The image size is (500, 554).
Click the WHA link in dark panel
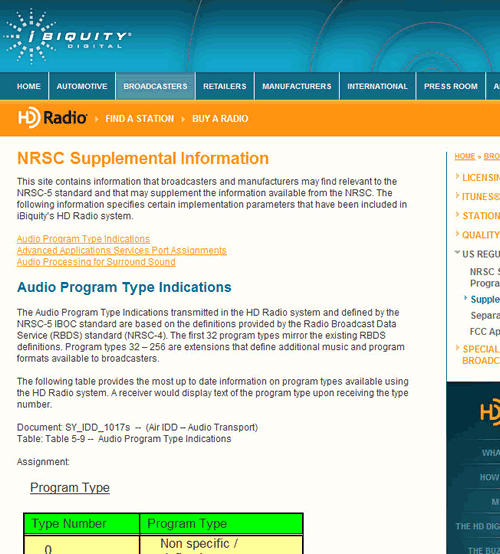click(490, 453)
